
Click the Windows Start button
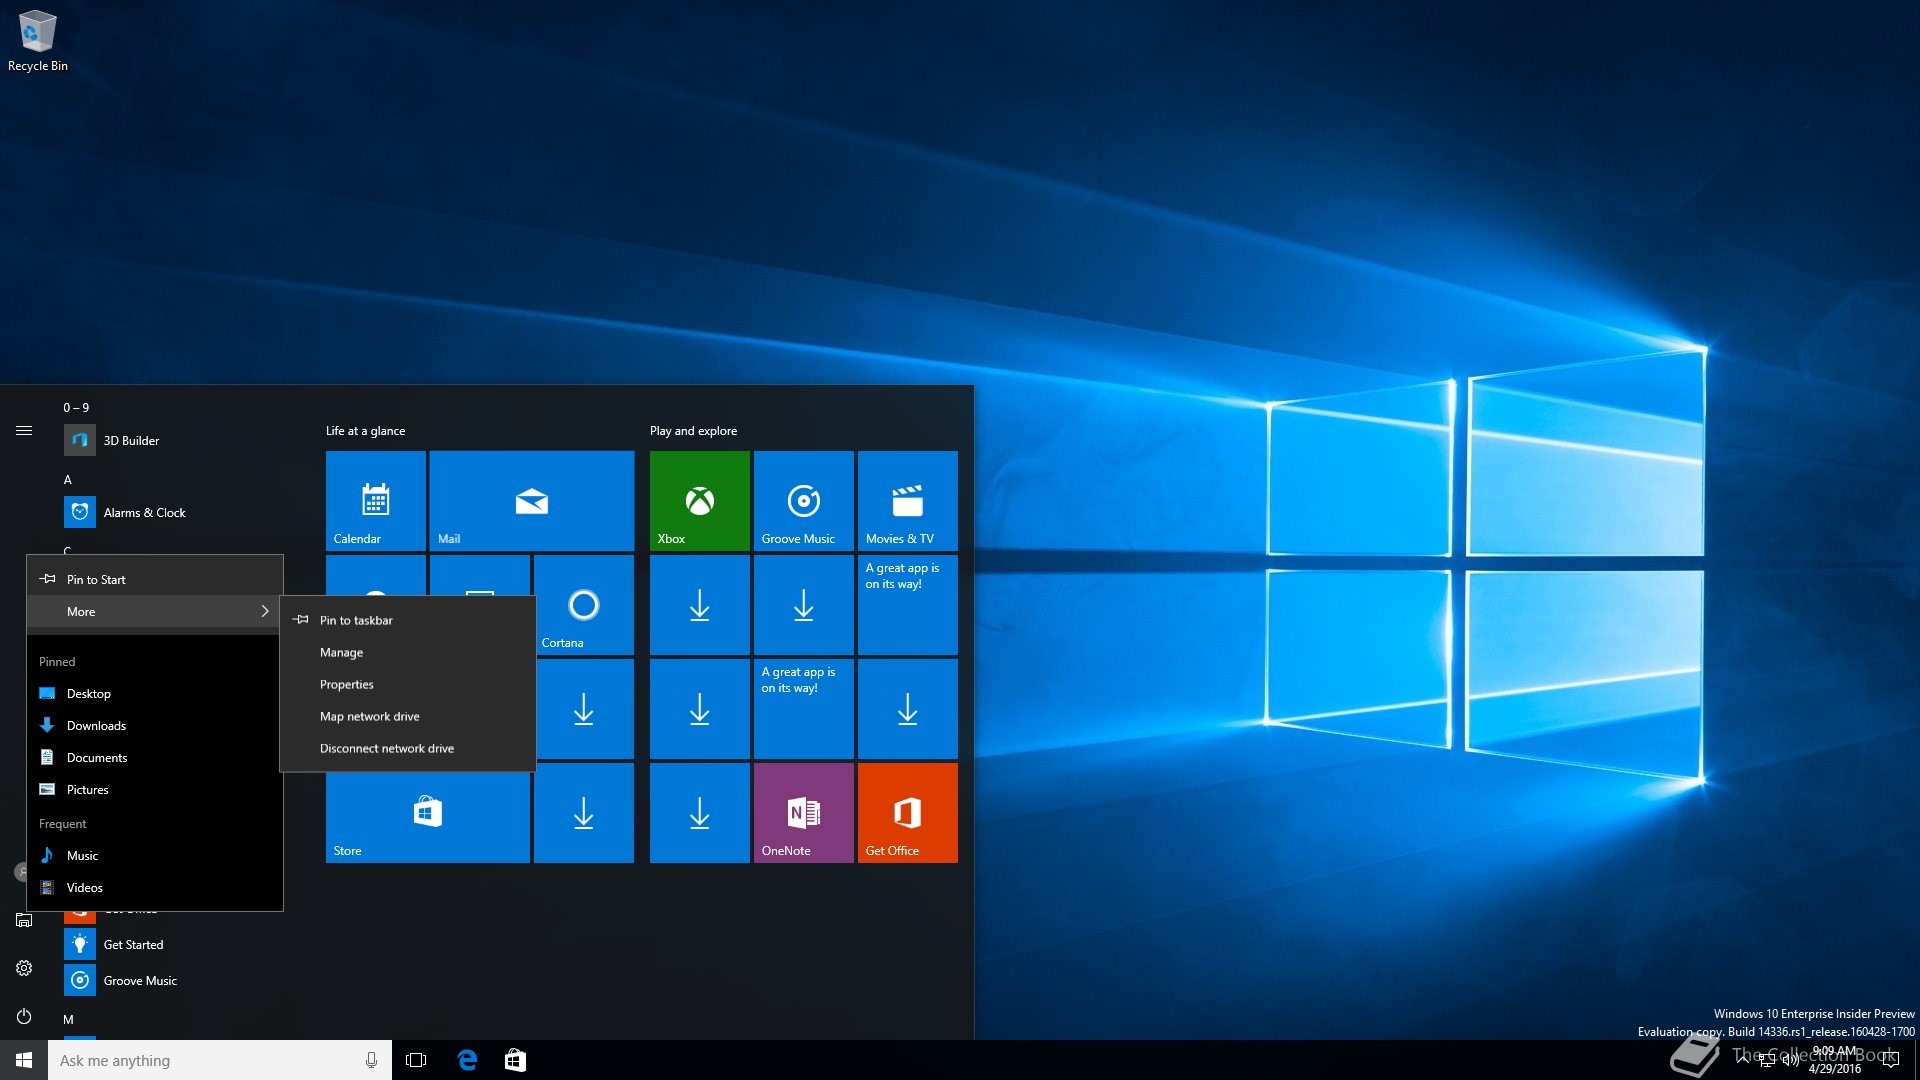coord(24,1060)
